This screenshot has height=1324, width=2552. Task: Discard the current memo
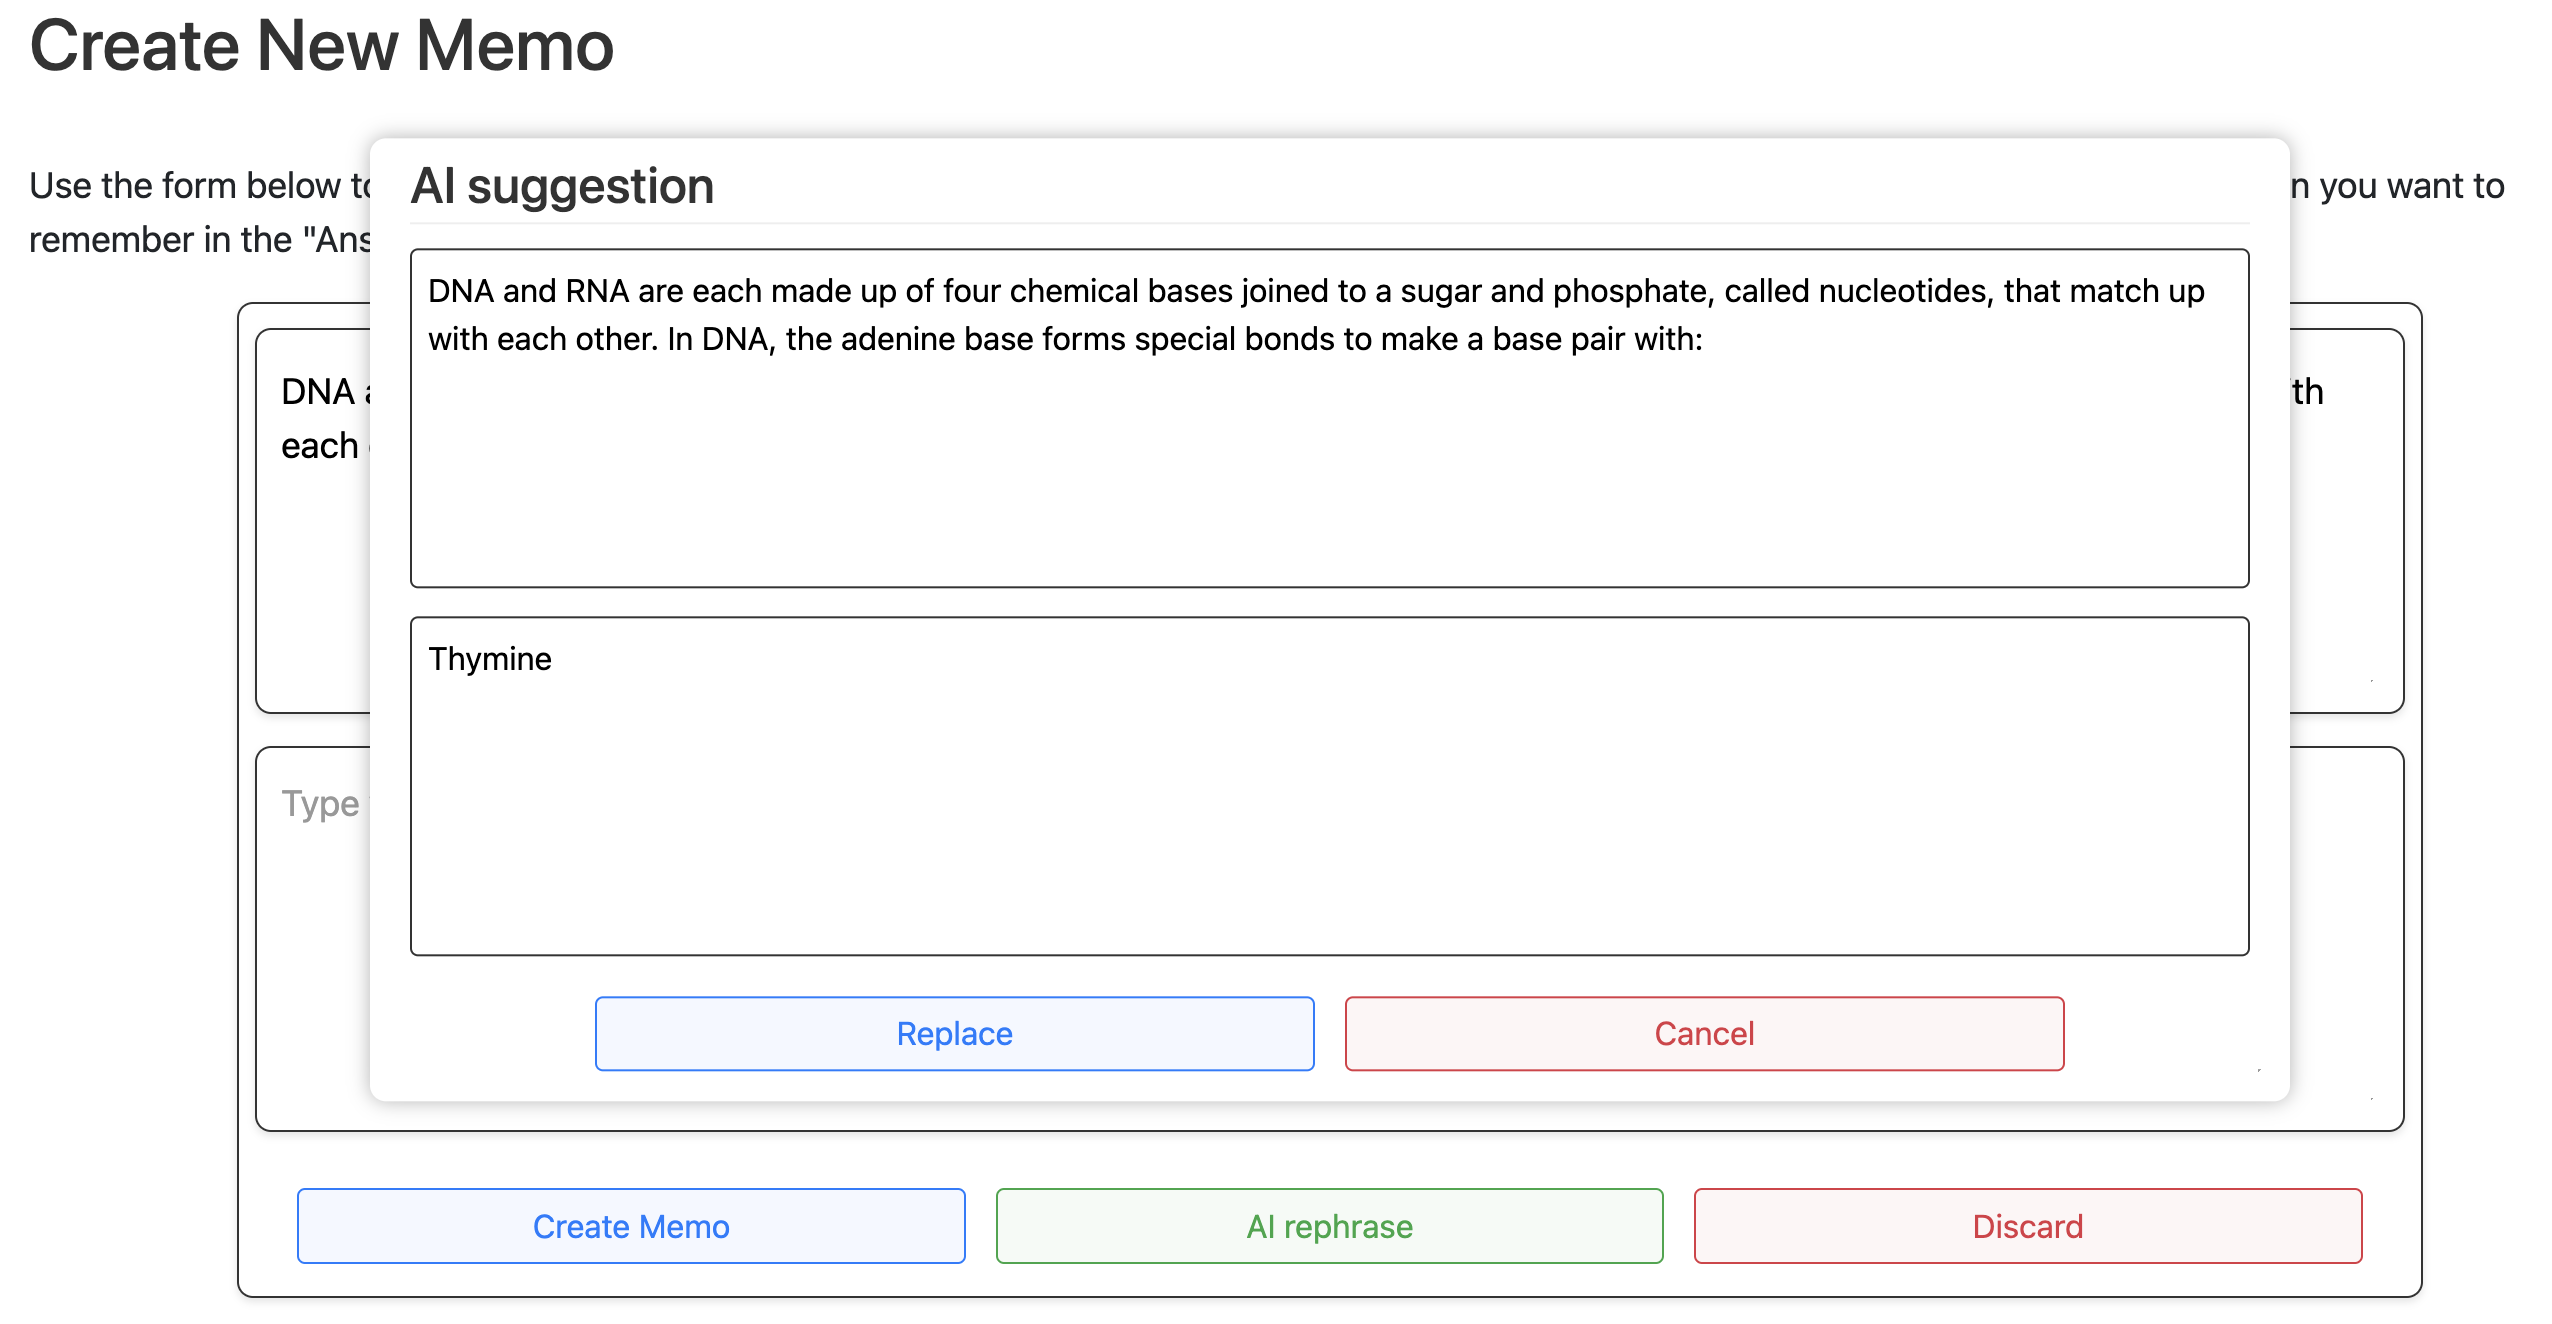point(2027,1226)
